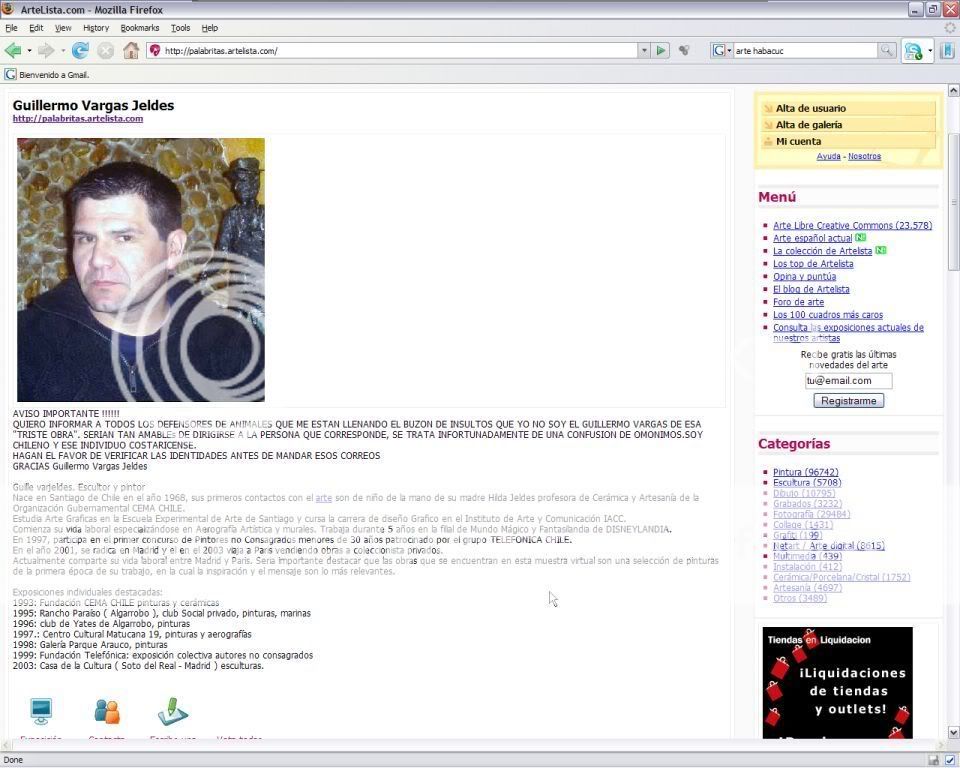Viewport: 960px width, 768px height.
Task: Click the 'Escribe una' pencil icon
Action: (x=172, y=712)
